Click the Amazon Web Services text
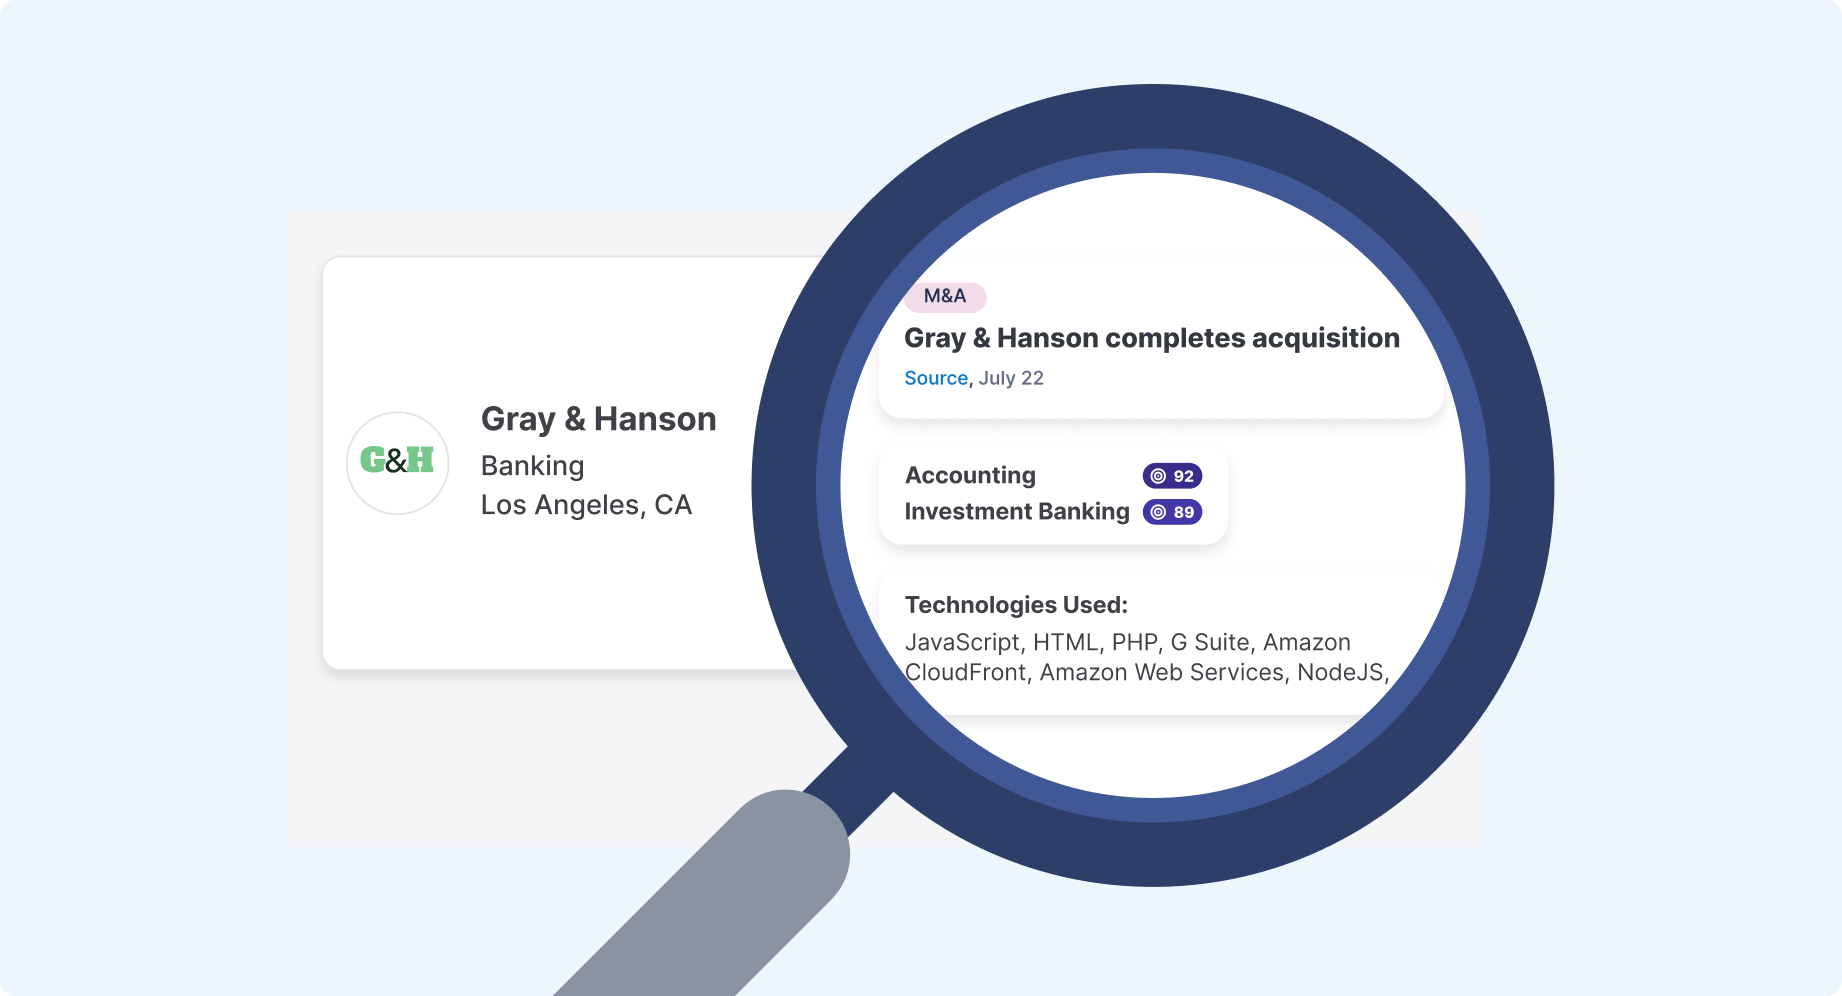The height and width of the screenshot is (996, 1842). [x=1161, y=672]
